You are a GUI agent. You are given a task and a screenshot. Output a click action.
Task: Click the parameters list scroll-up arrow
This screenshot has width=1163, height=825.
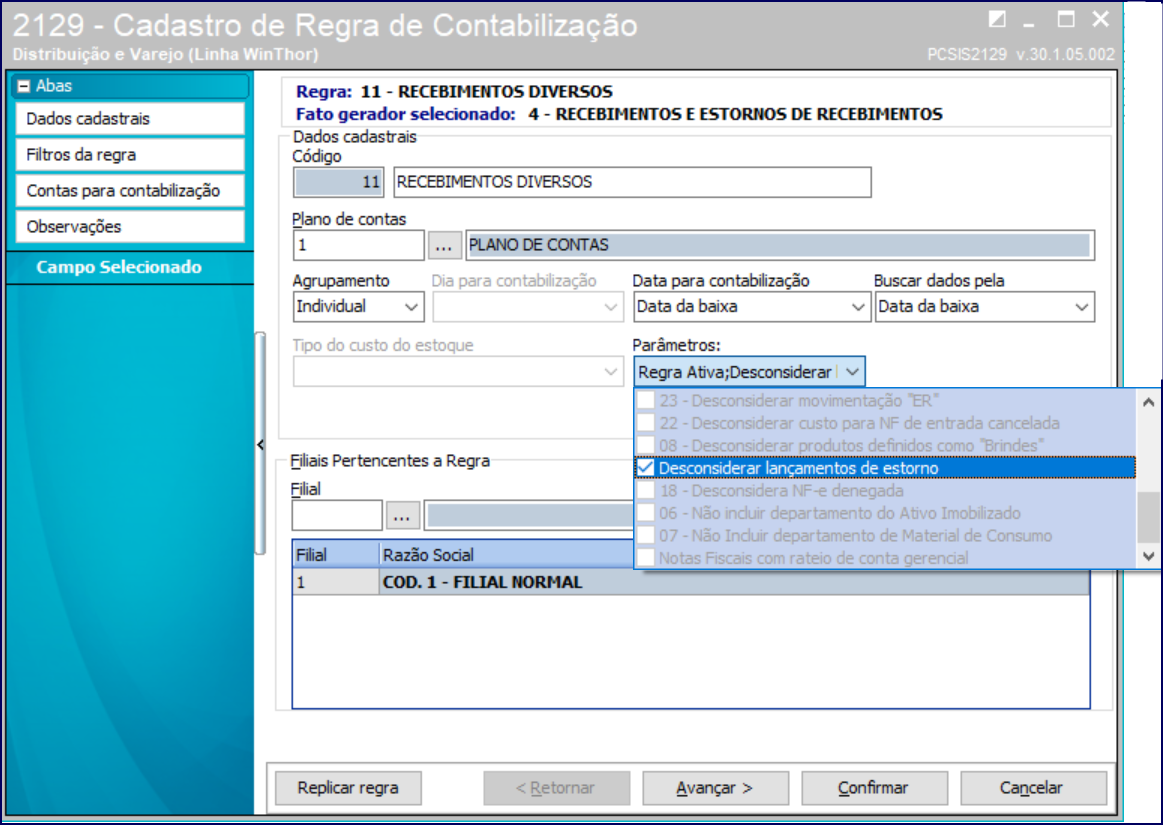pyautogui.click(x=1148, y=402)
